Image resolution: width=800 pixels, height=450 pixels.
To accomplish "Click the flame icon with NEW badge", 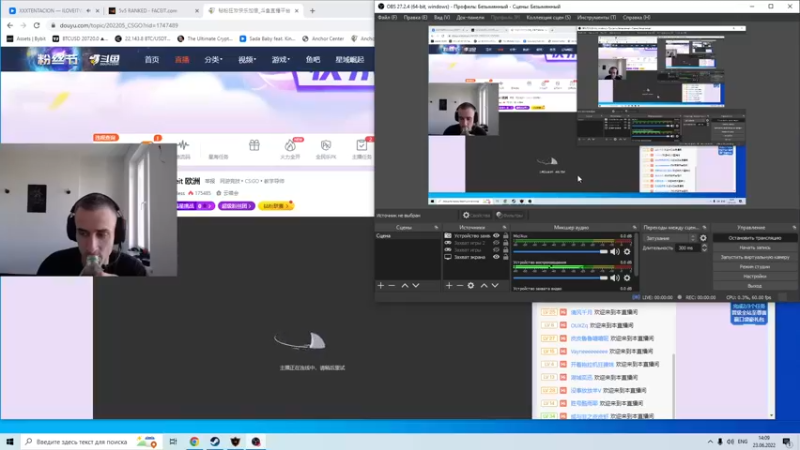I will (290, 145).
